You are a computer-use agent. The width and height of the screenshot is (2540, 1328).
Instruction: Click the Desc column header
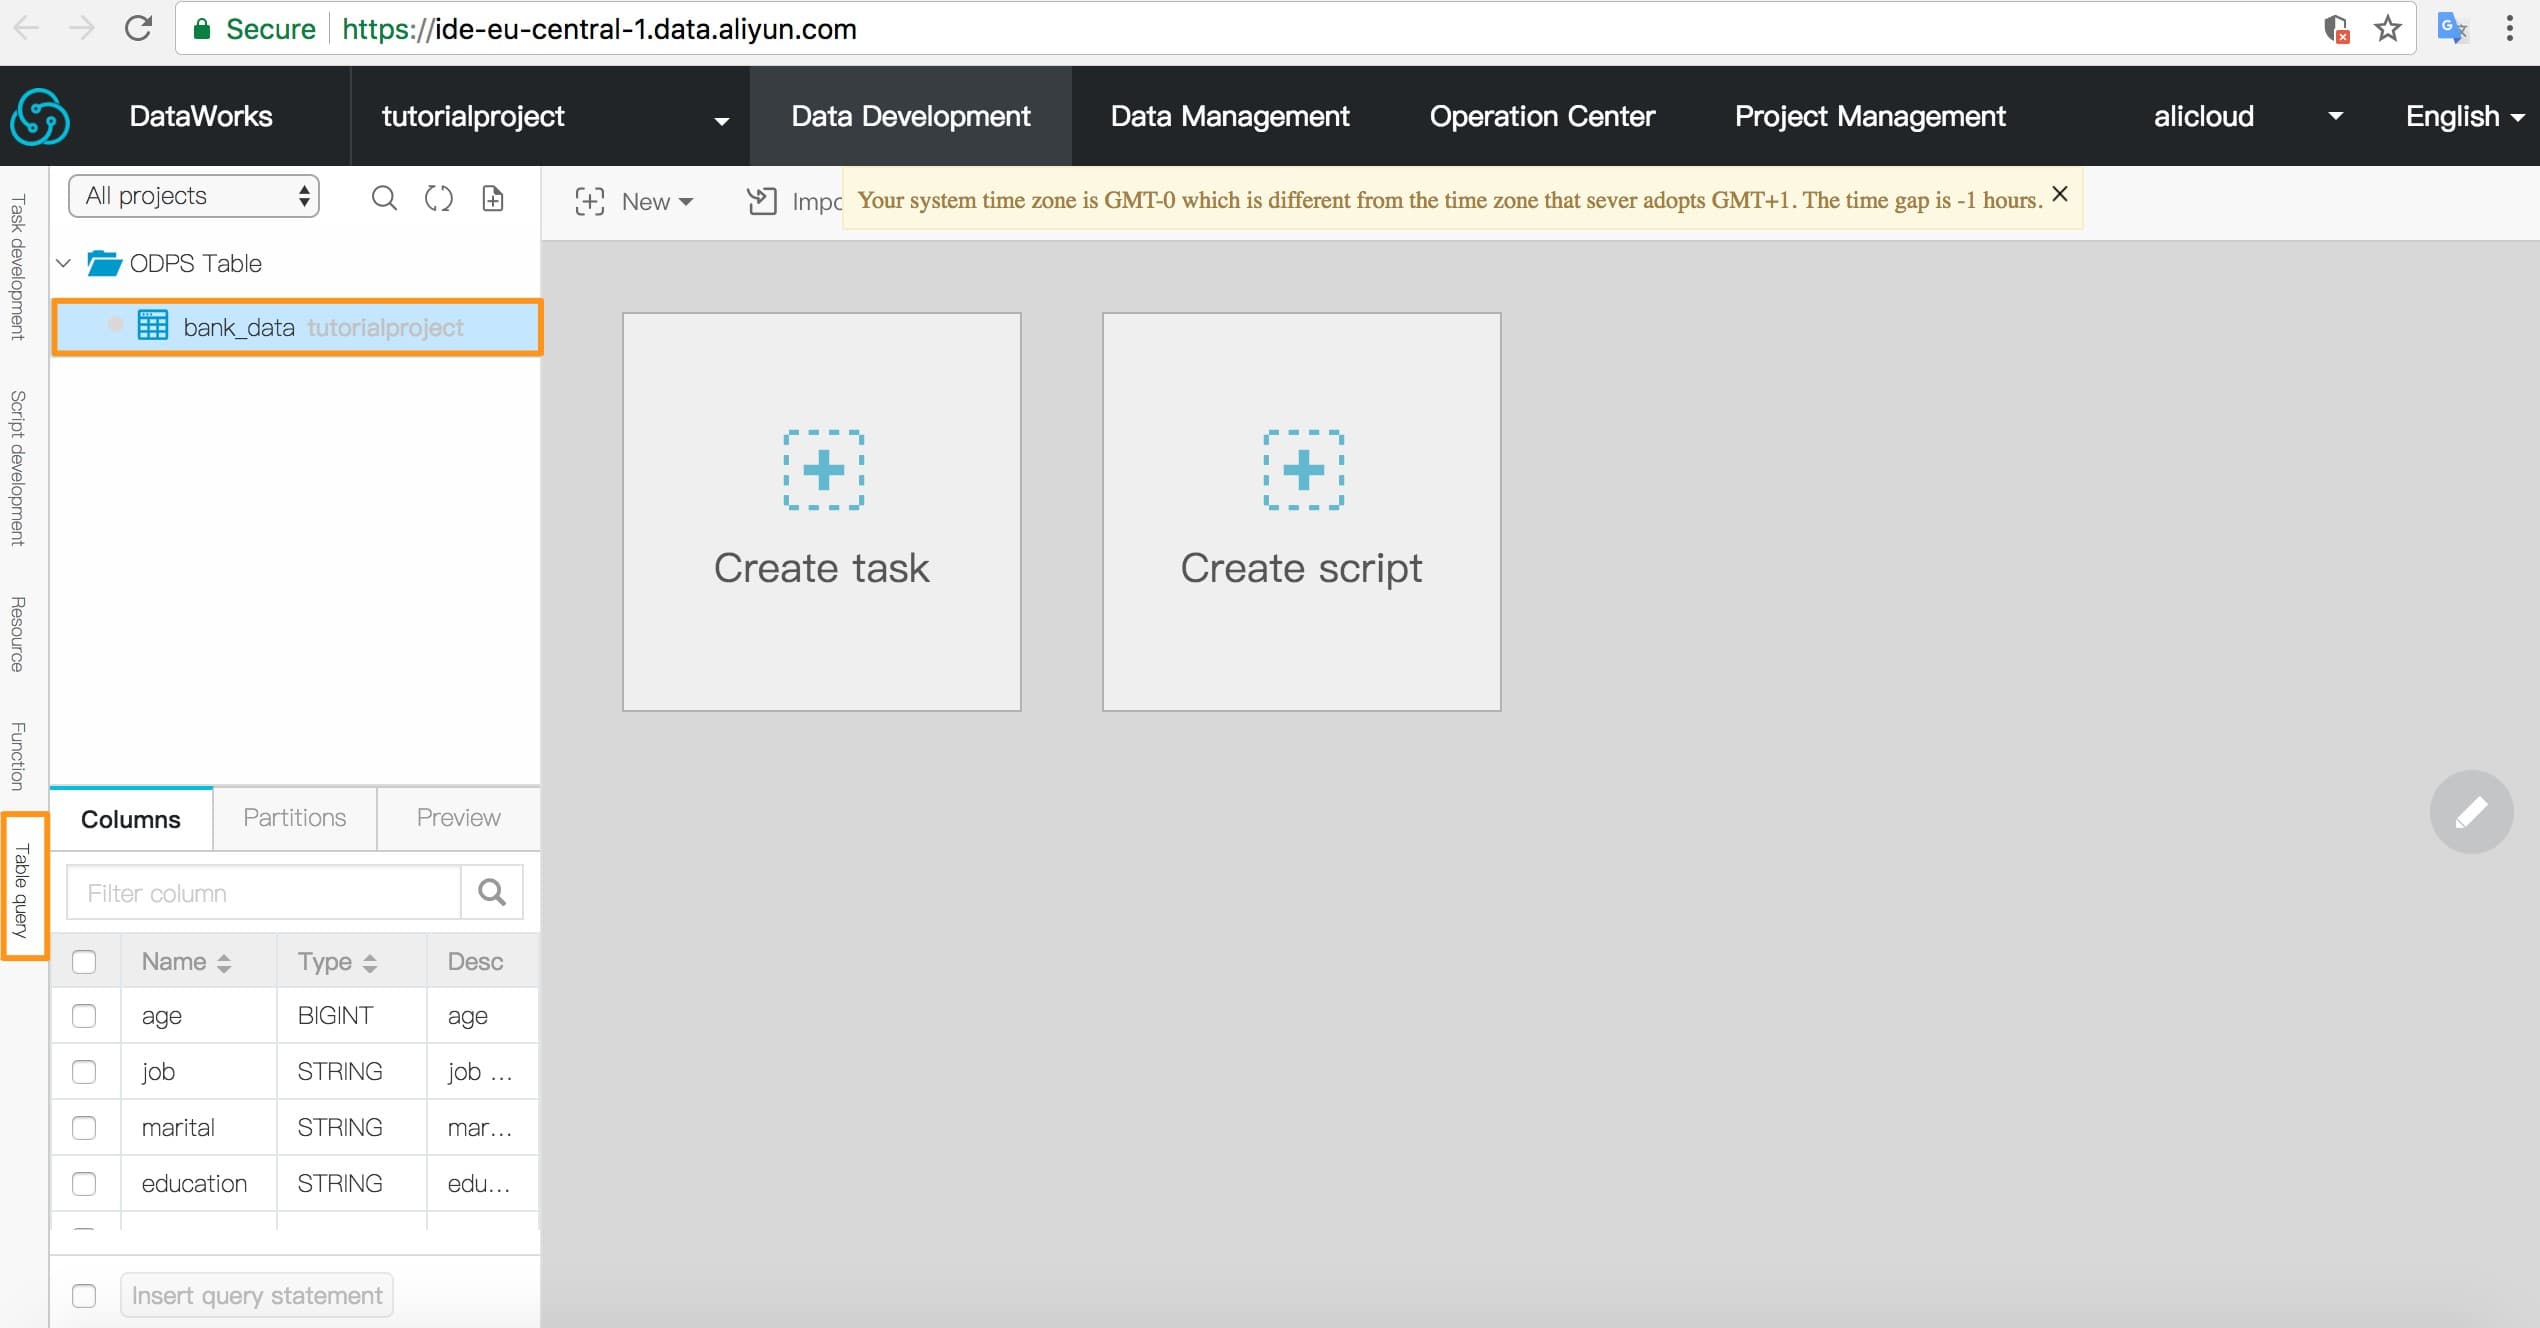483,962
